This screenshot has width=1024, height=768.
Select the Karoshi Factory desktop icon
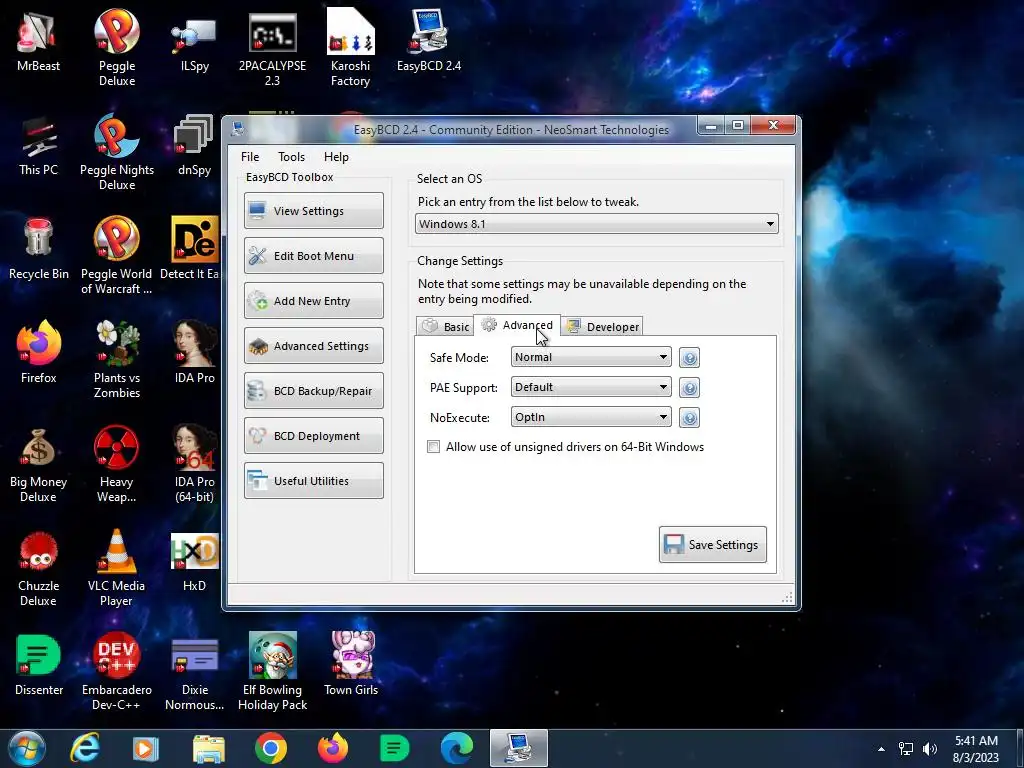pos(350,48)
